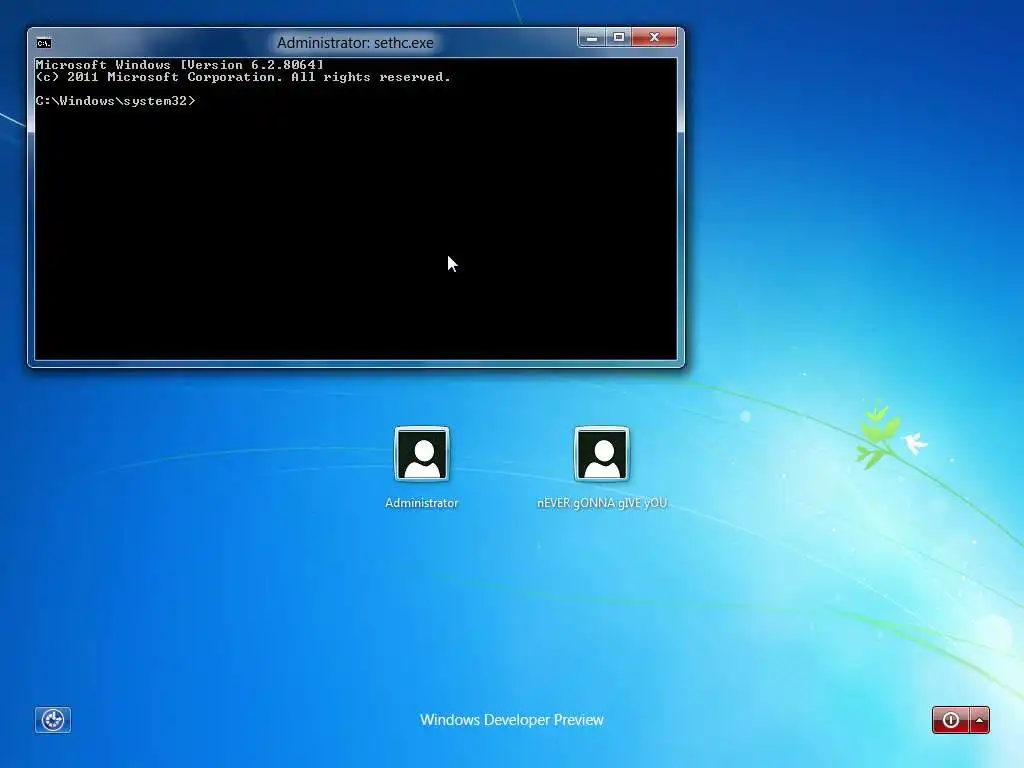Close the Administrator: sethc.exe window

click(654, 38)
